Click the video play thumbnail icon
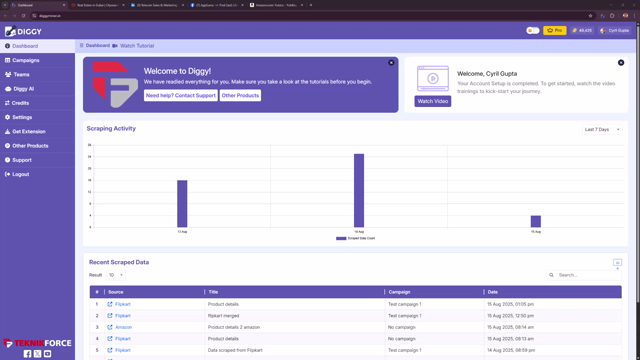This screenshot has height=360, width=640. pyautogui.click(x=433, y=78)
